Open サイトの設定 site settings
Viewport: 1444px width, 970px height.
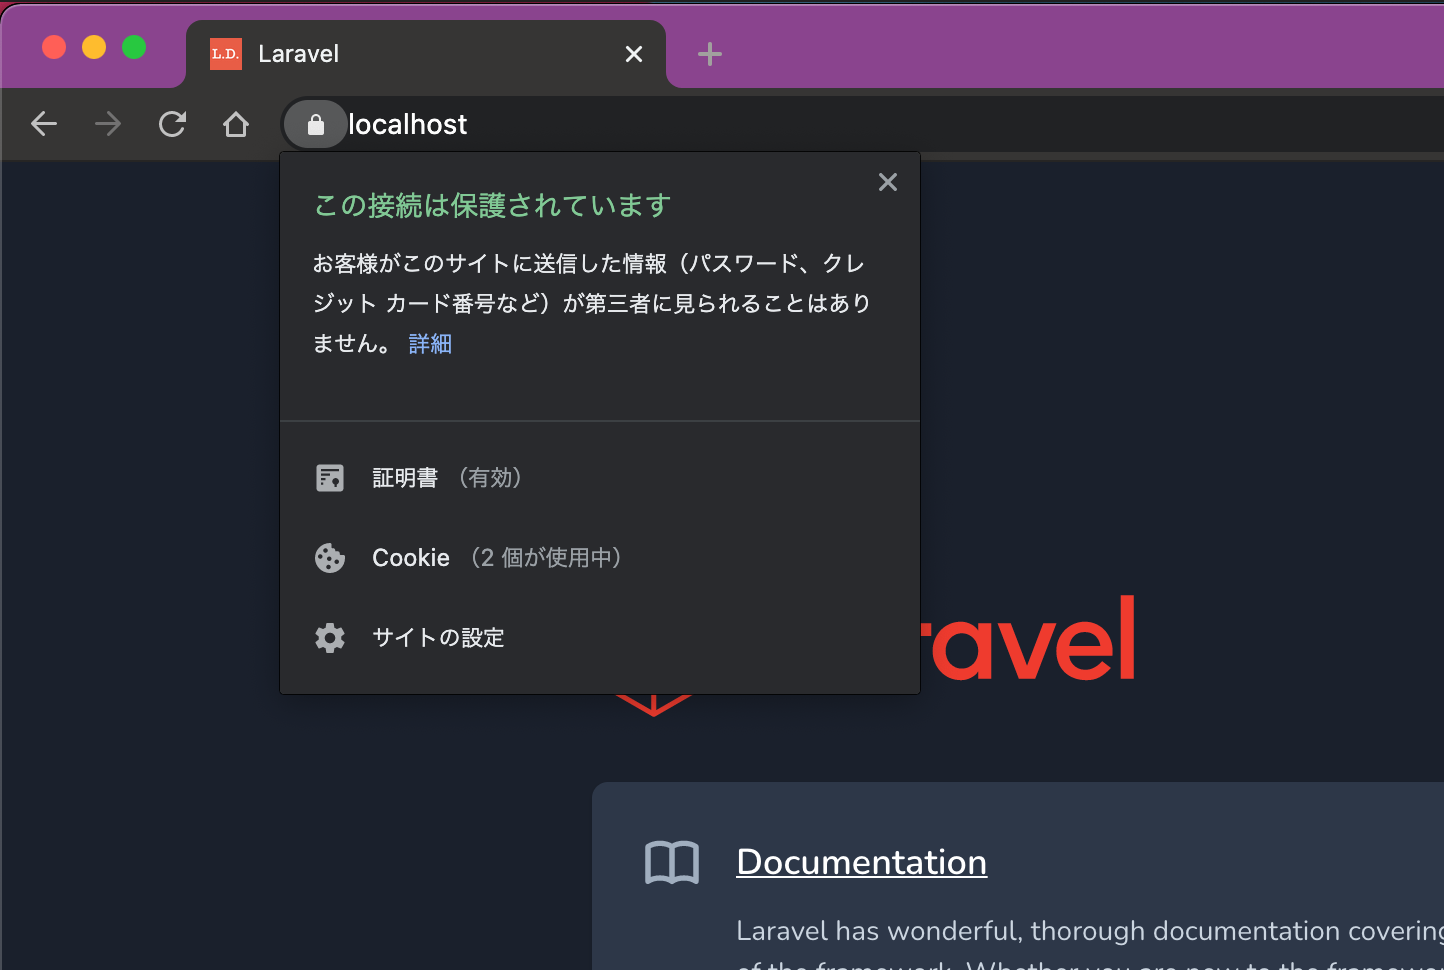tap(600, 638)
